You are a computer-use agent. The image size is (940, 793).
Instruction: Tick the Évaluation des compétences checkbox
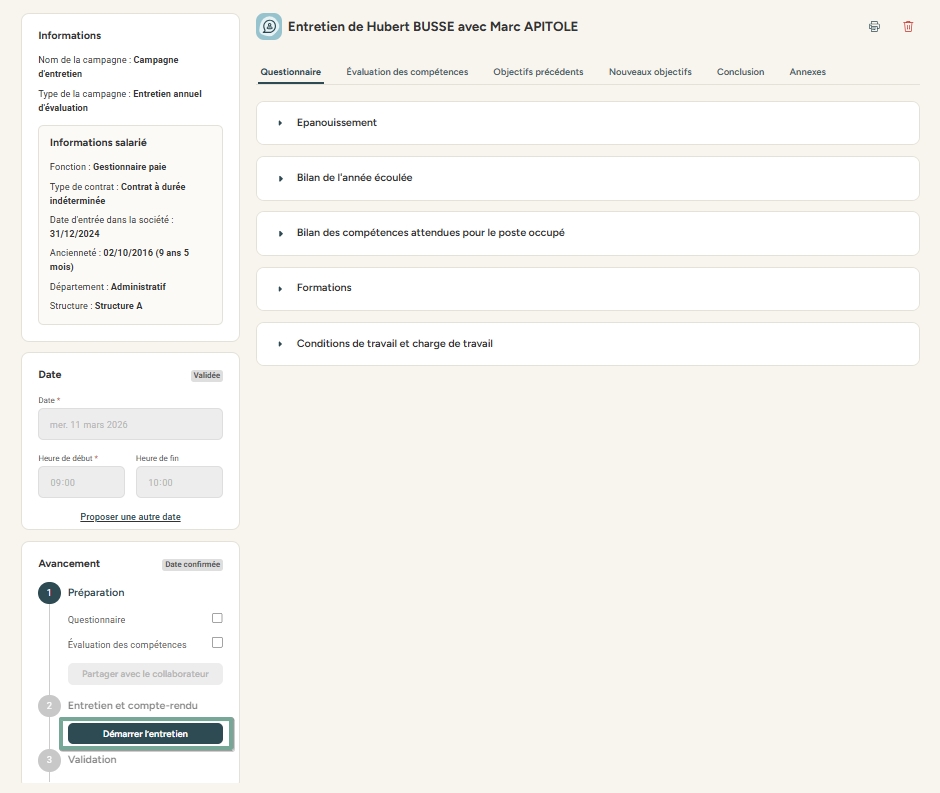(x=217, y=643)
